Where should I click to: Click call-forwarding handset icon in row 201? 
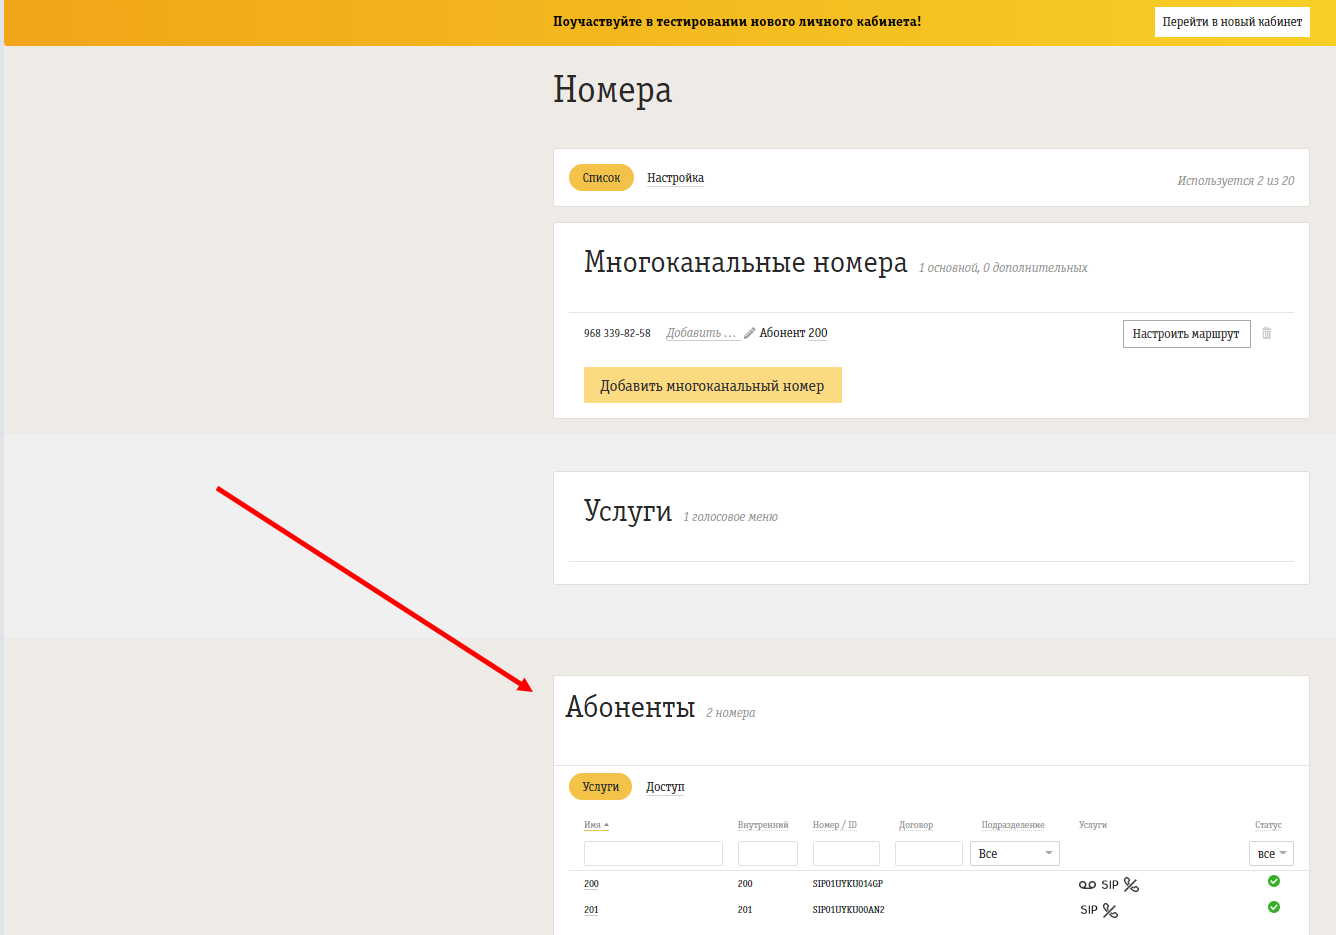[1110, 911]
